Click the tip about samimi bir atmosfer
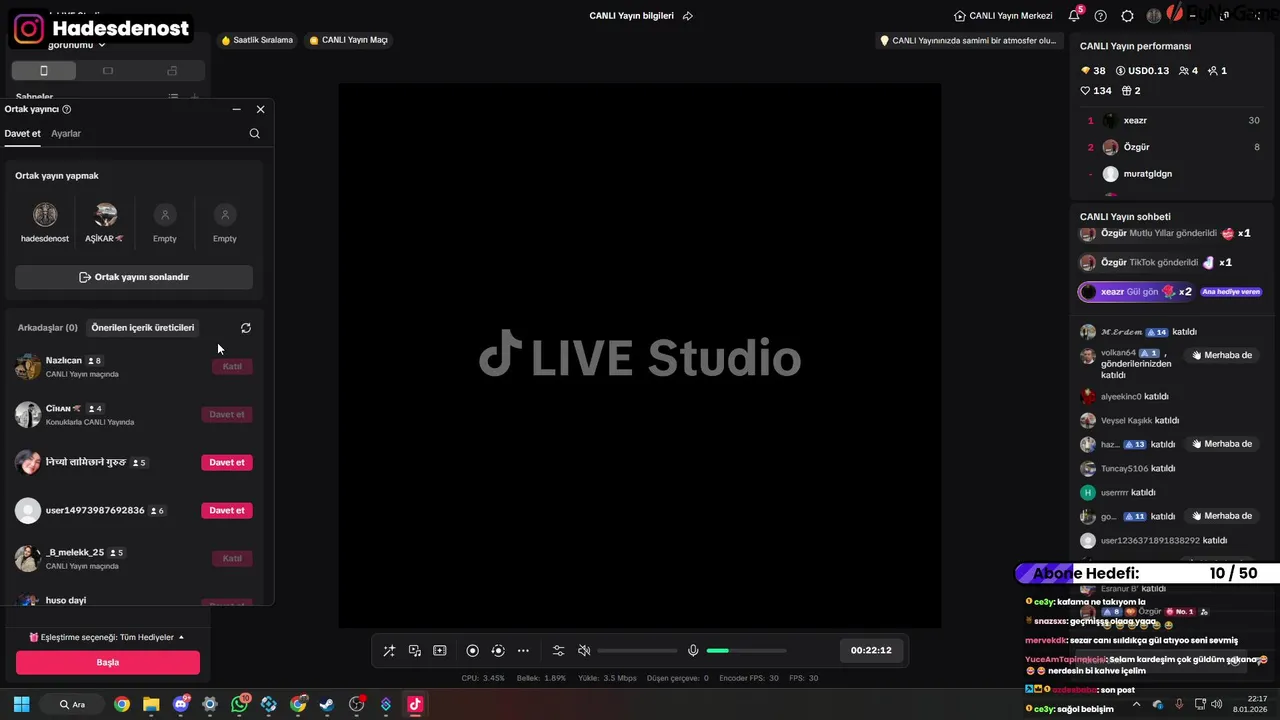 point(967,41)
